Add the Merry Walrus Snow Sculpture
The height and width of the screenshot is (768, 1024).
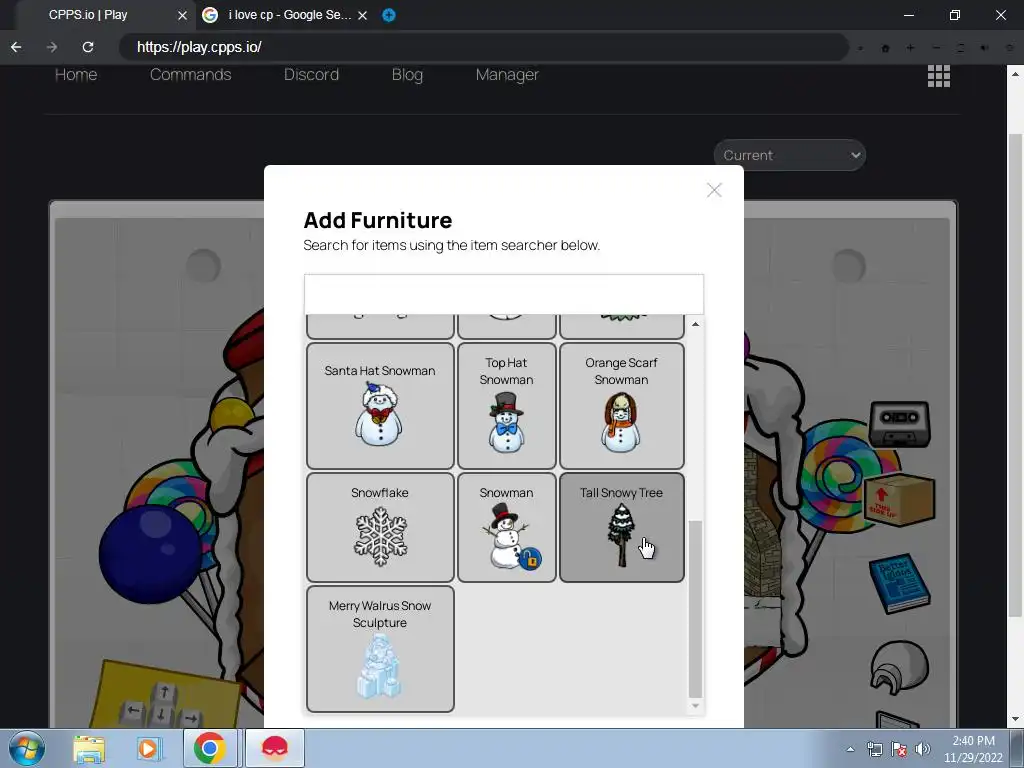[380, 648]
